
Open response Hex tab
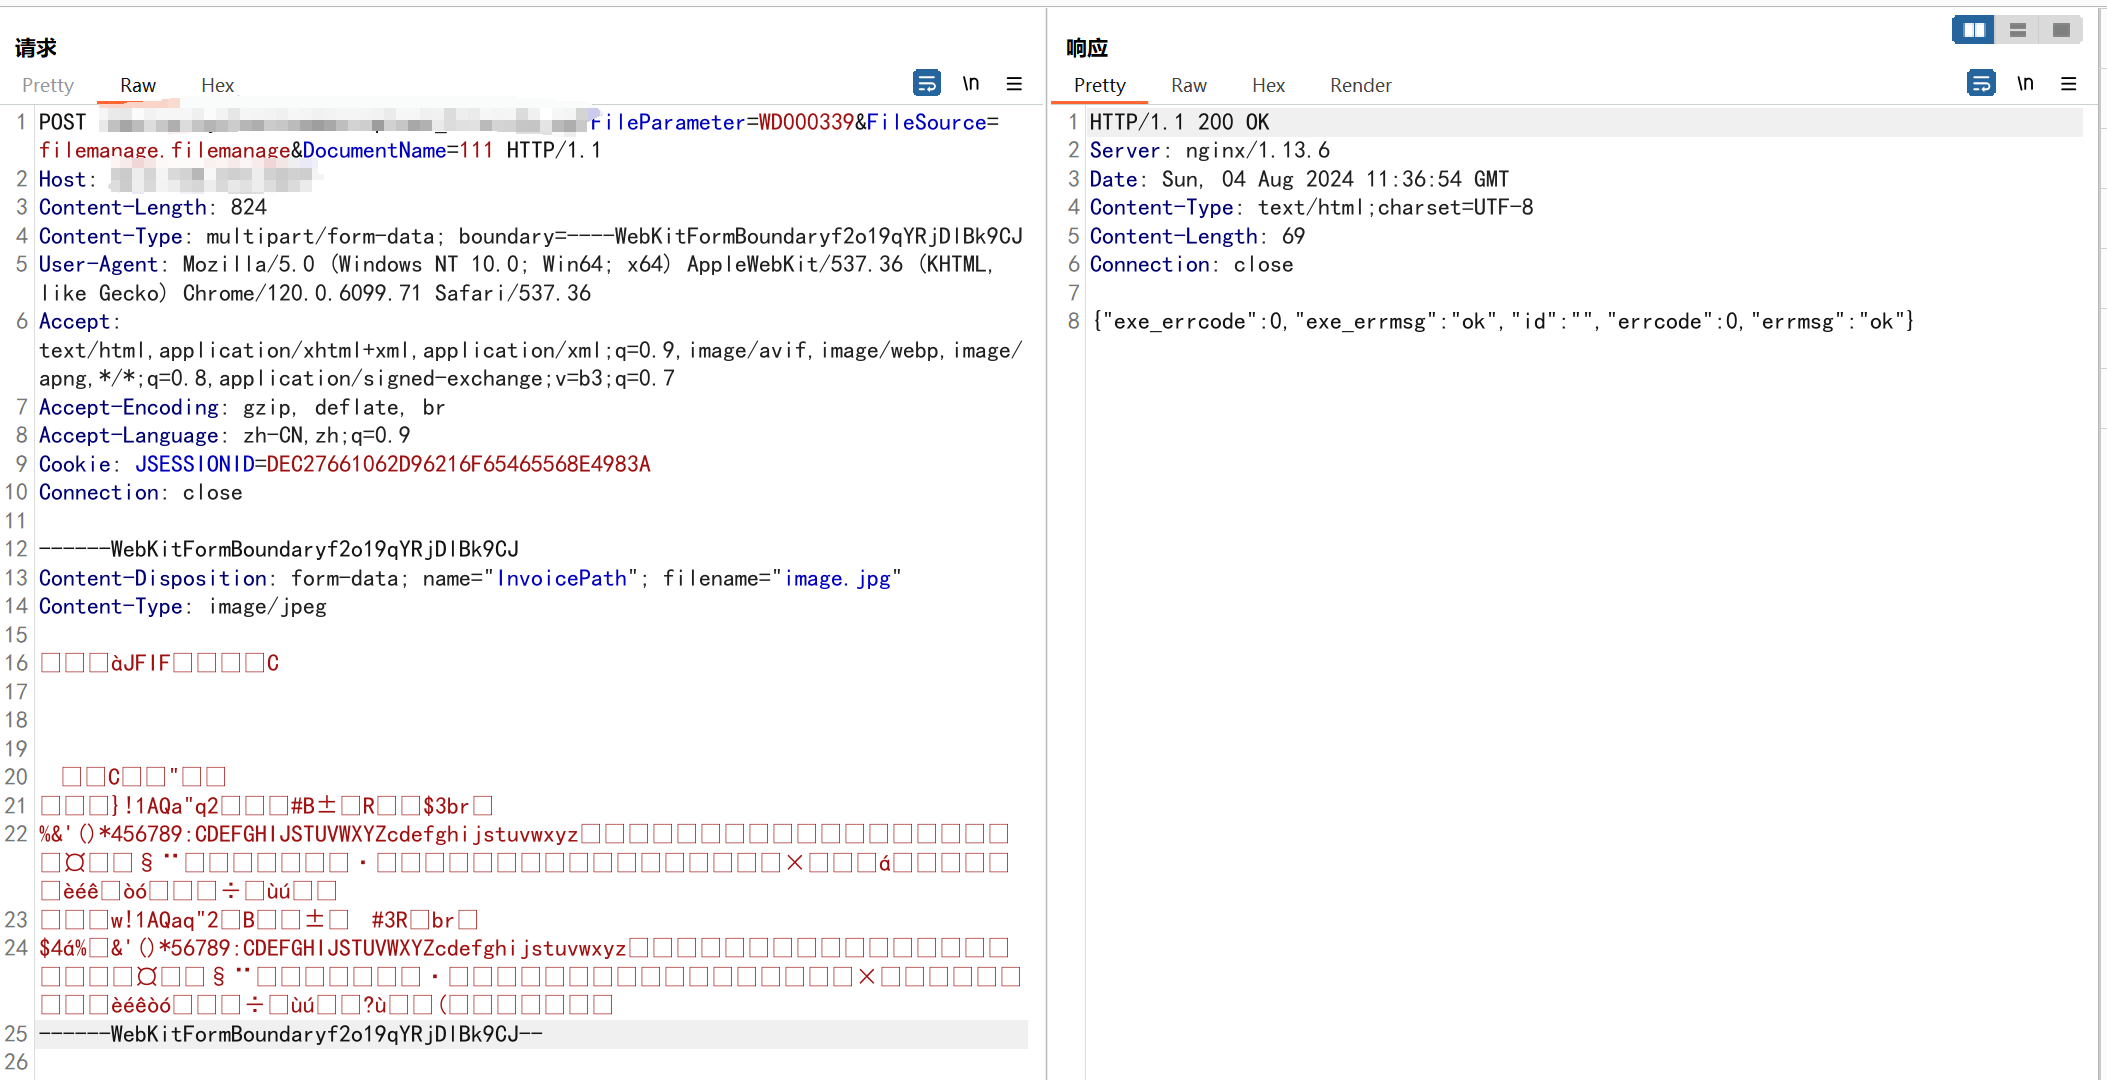(x=1268, y=85)
